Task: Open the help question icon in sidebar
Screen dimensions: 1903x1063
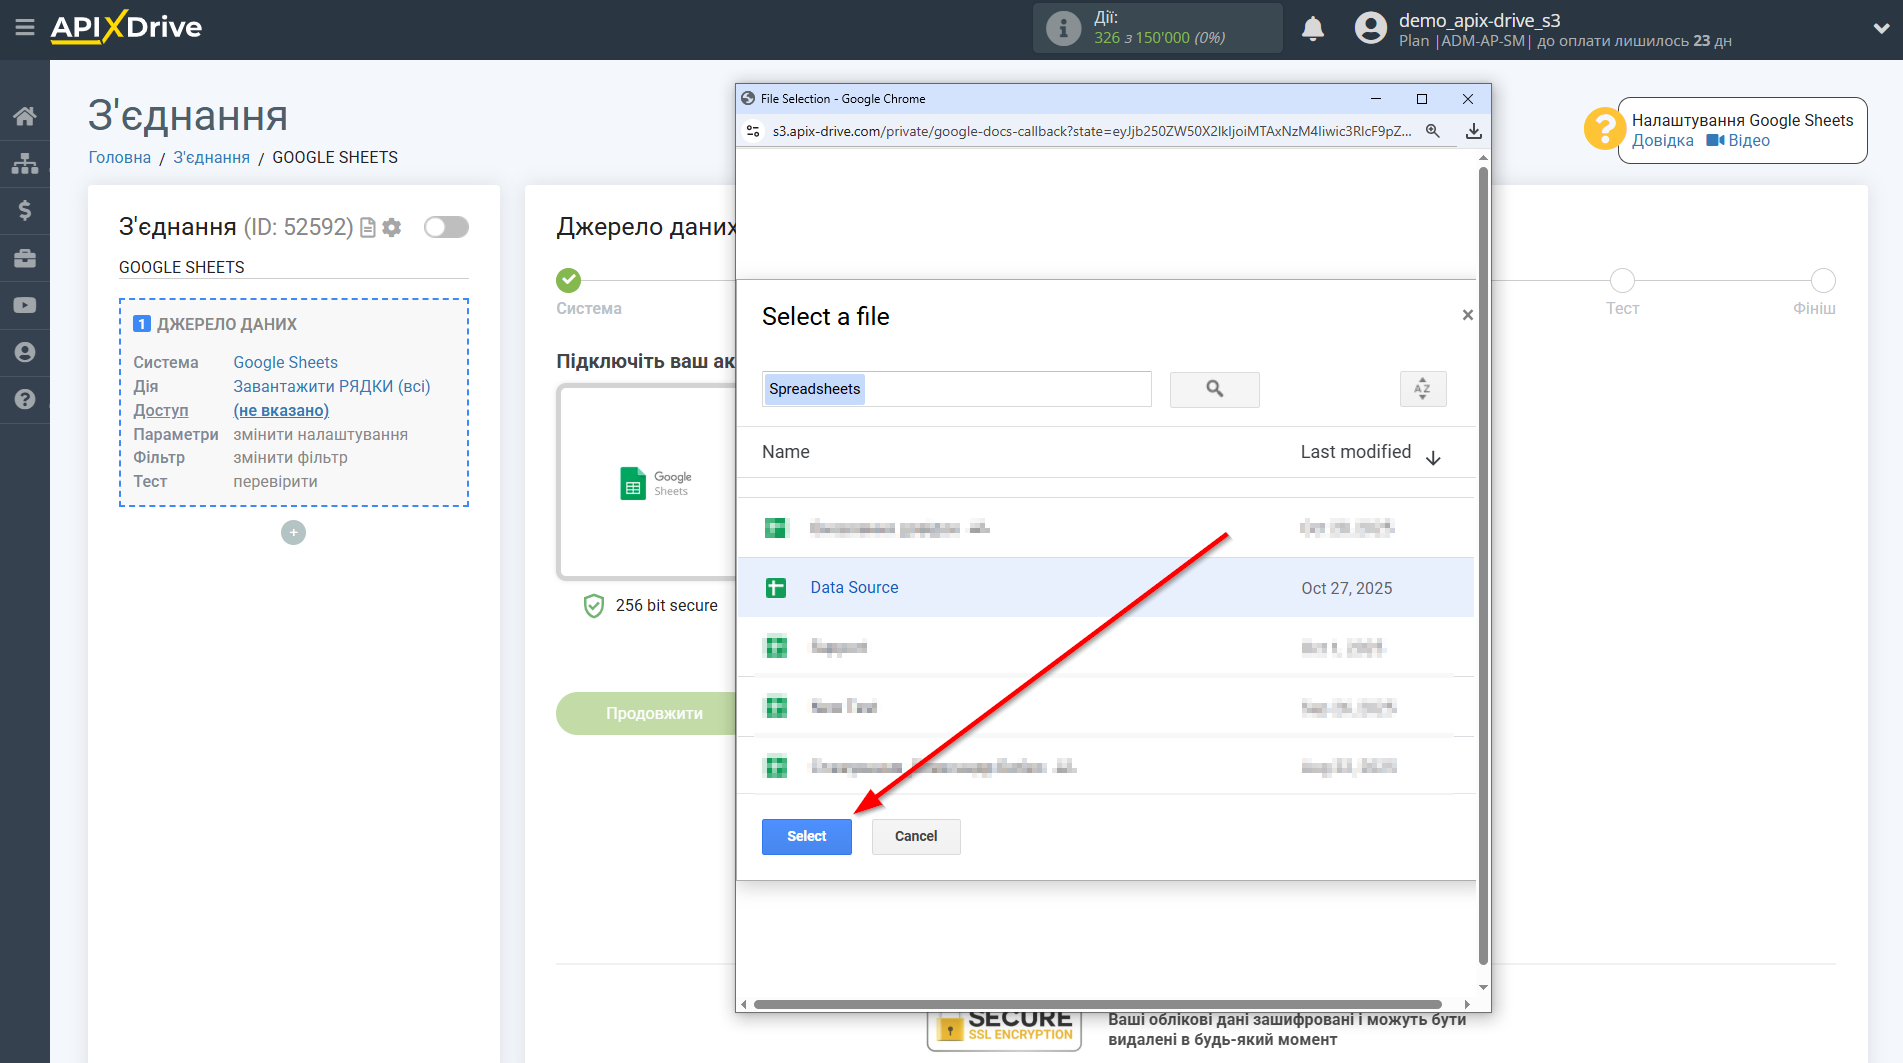Action: click(x=25, y=399)
